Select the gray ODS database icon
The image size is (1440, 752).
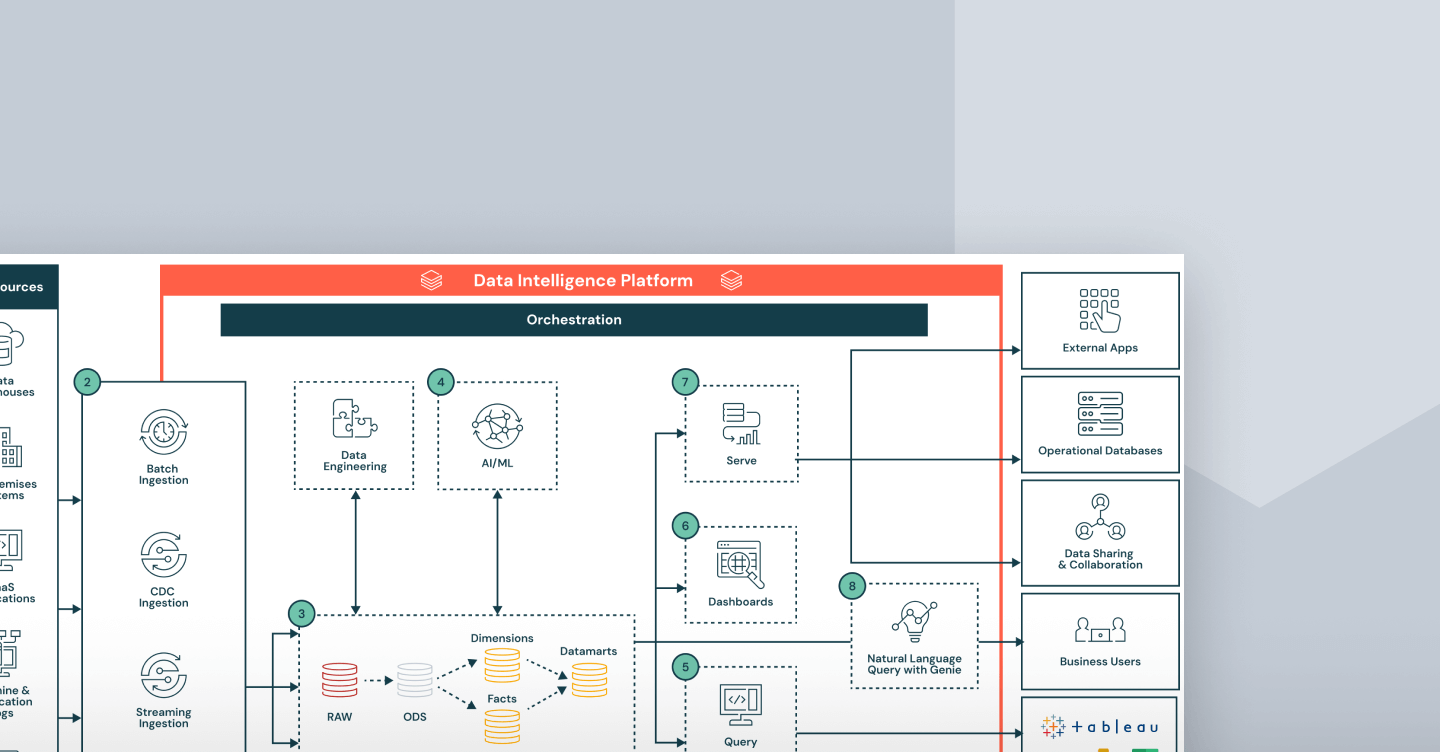(415, 680)
